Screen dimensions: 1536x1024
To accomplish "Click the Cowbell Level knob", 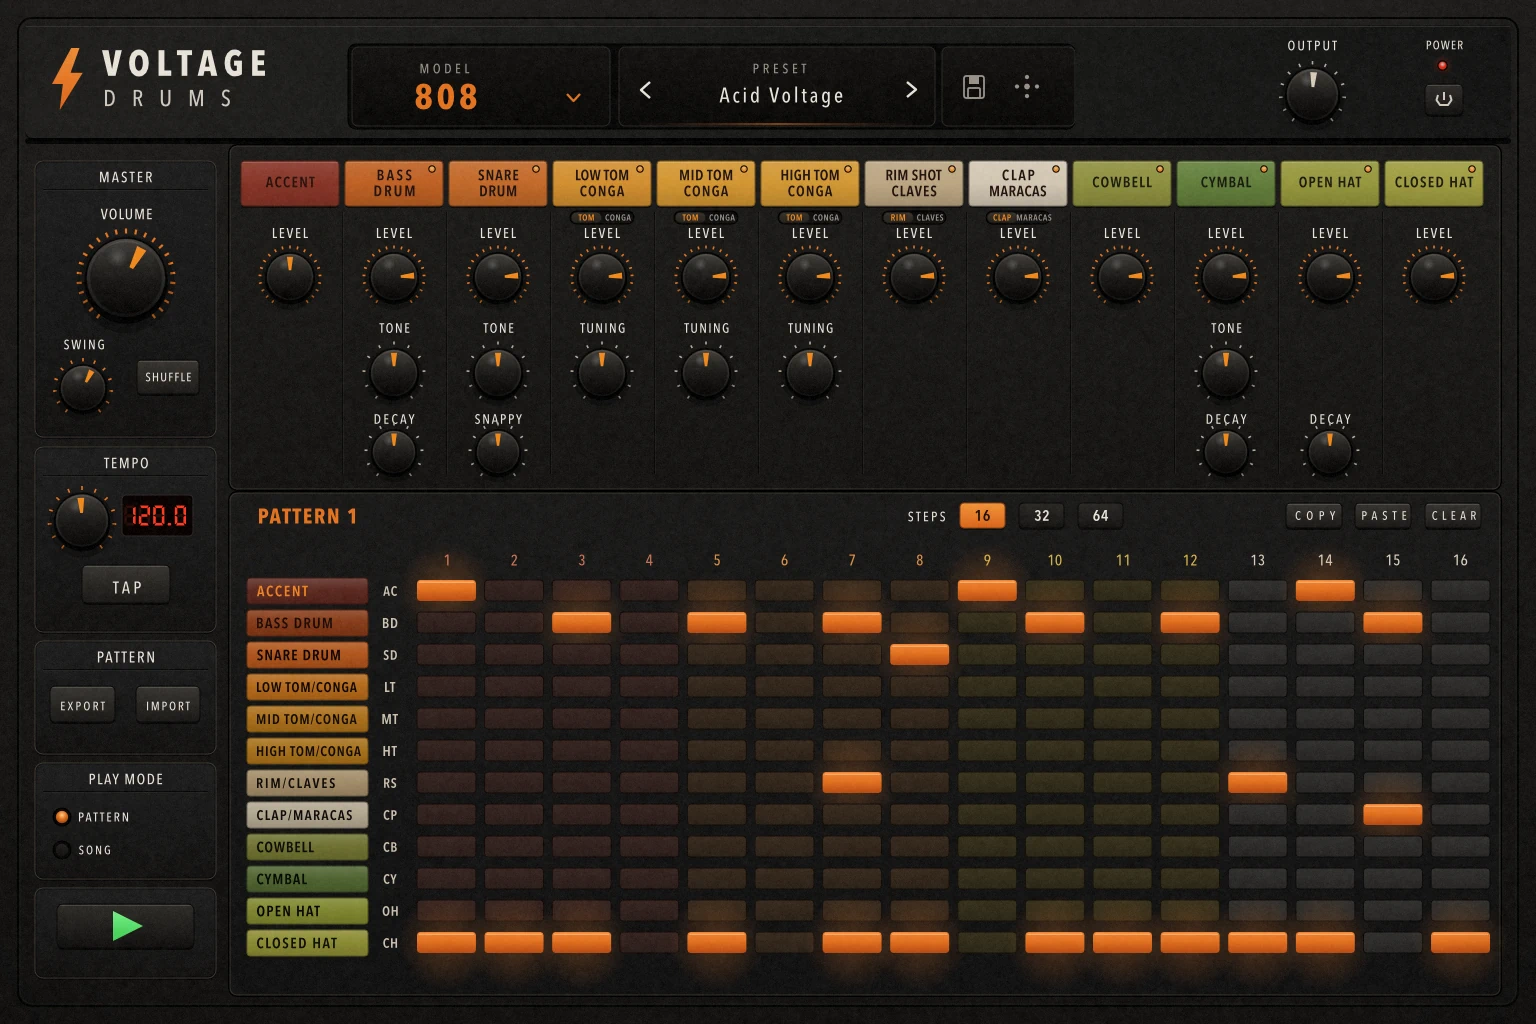I will pyautogui.click(x=1122, y=277).
